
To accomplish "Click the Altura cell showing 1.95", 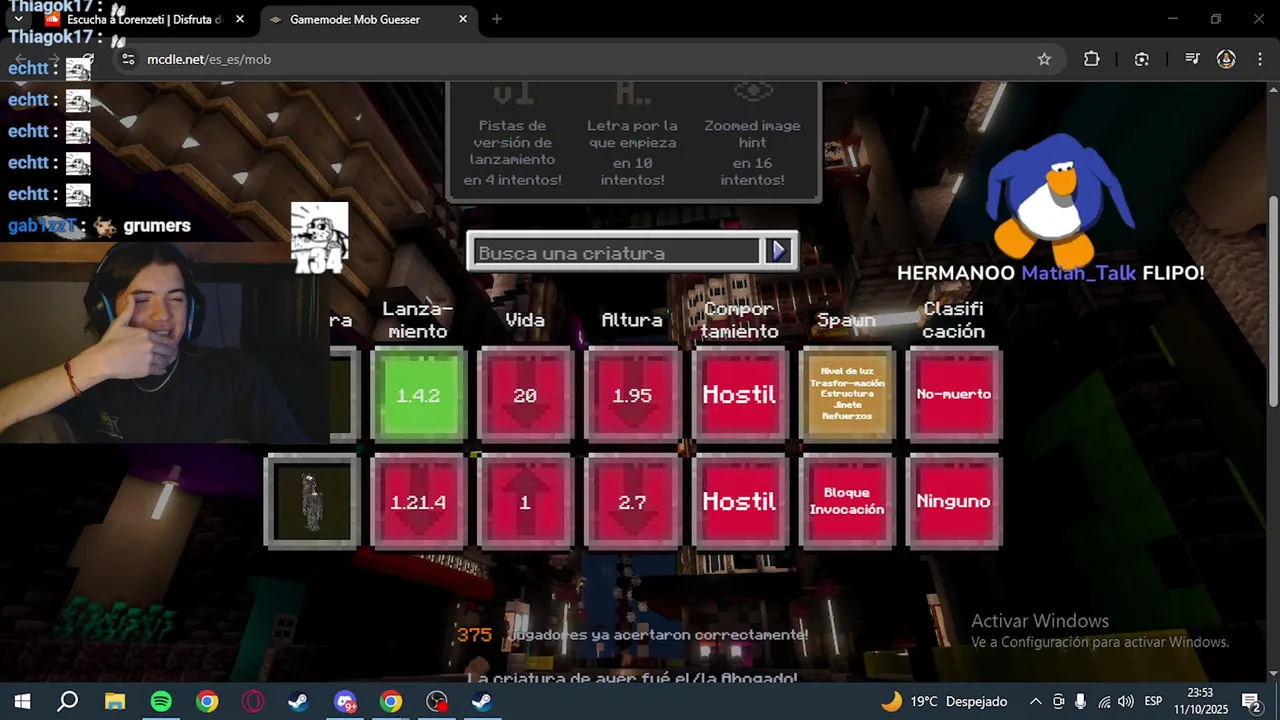I will [632, 394].
